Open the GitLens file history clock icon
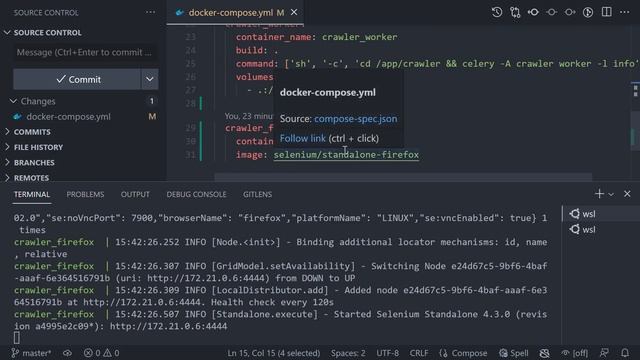This screenshot has width=640, height=360. point(497,12)
